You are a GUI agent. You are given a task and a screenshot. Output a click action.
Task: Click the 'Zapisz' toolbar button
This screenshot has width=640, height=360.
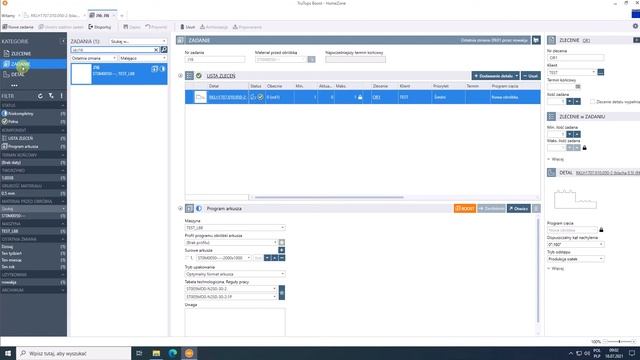coord(132,27)
